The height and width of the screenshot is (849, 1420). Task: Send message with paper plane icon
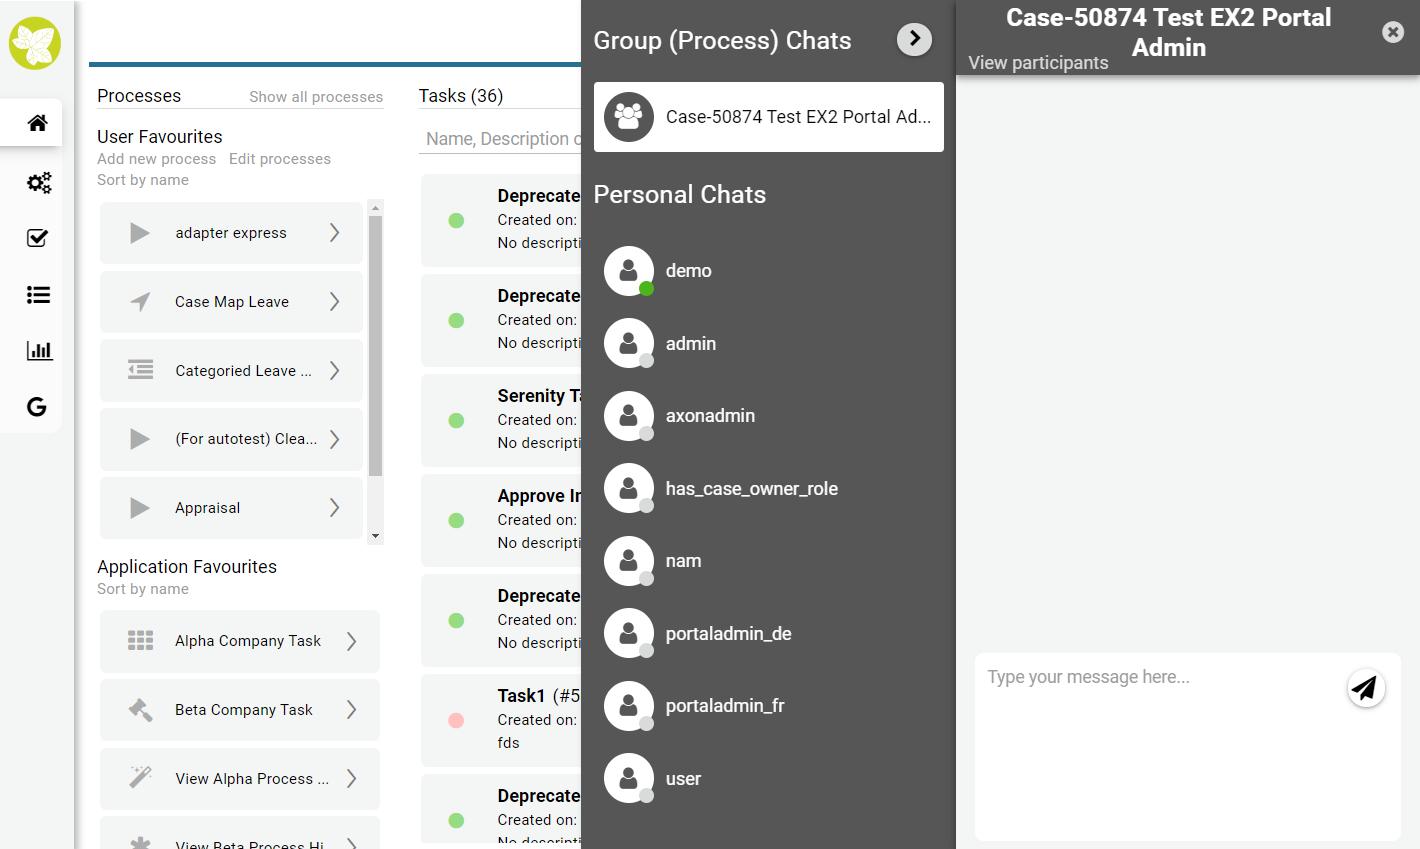point(1365,688)
